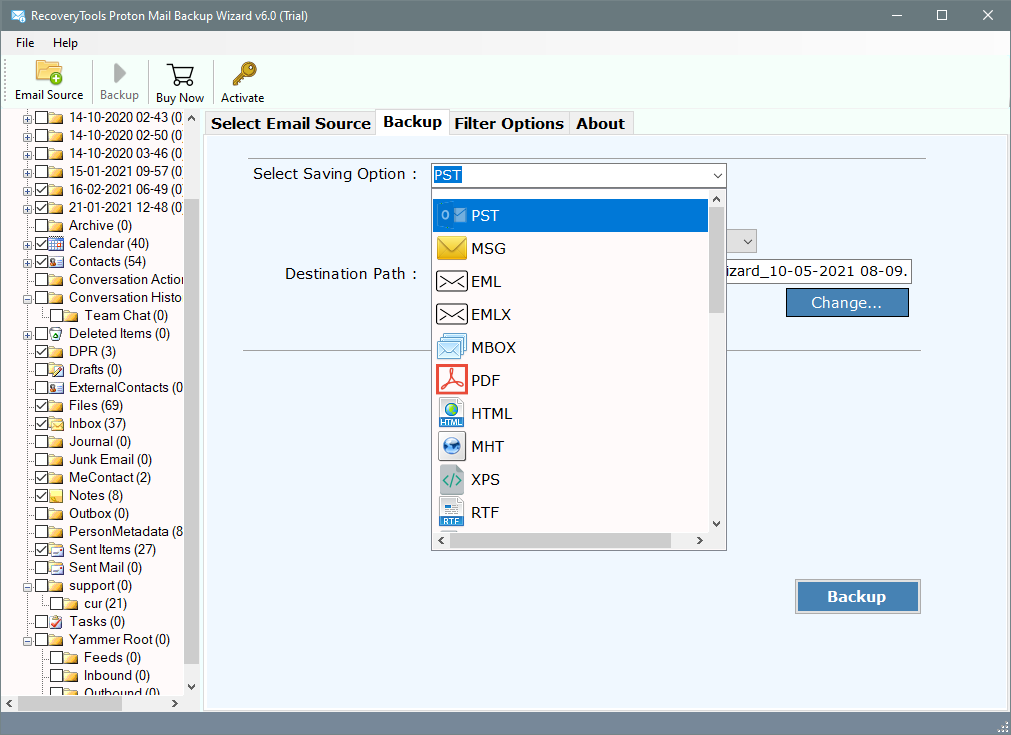Select the Team Chat (0) tree item

(x=126, y=315)
